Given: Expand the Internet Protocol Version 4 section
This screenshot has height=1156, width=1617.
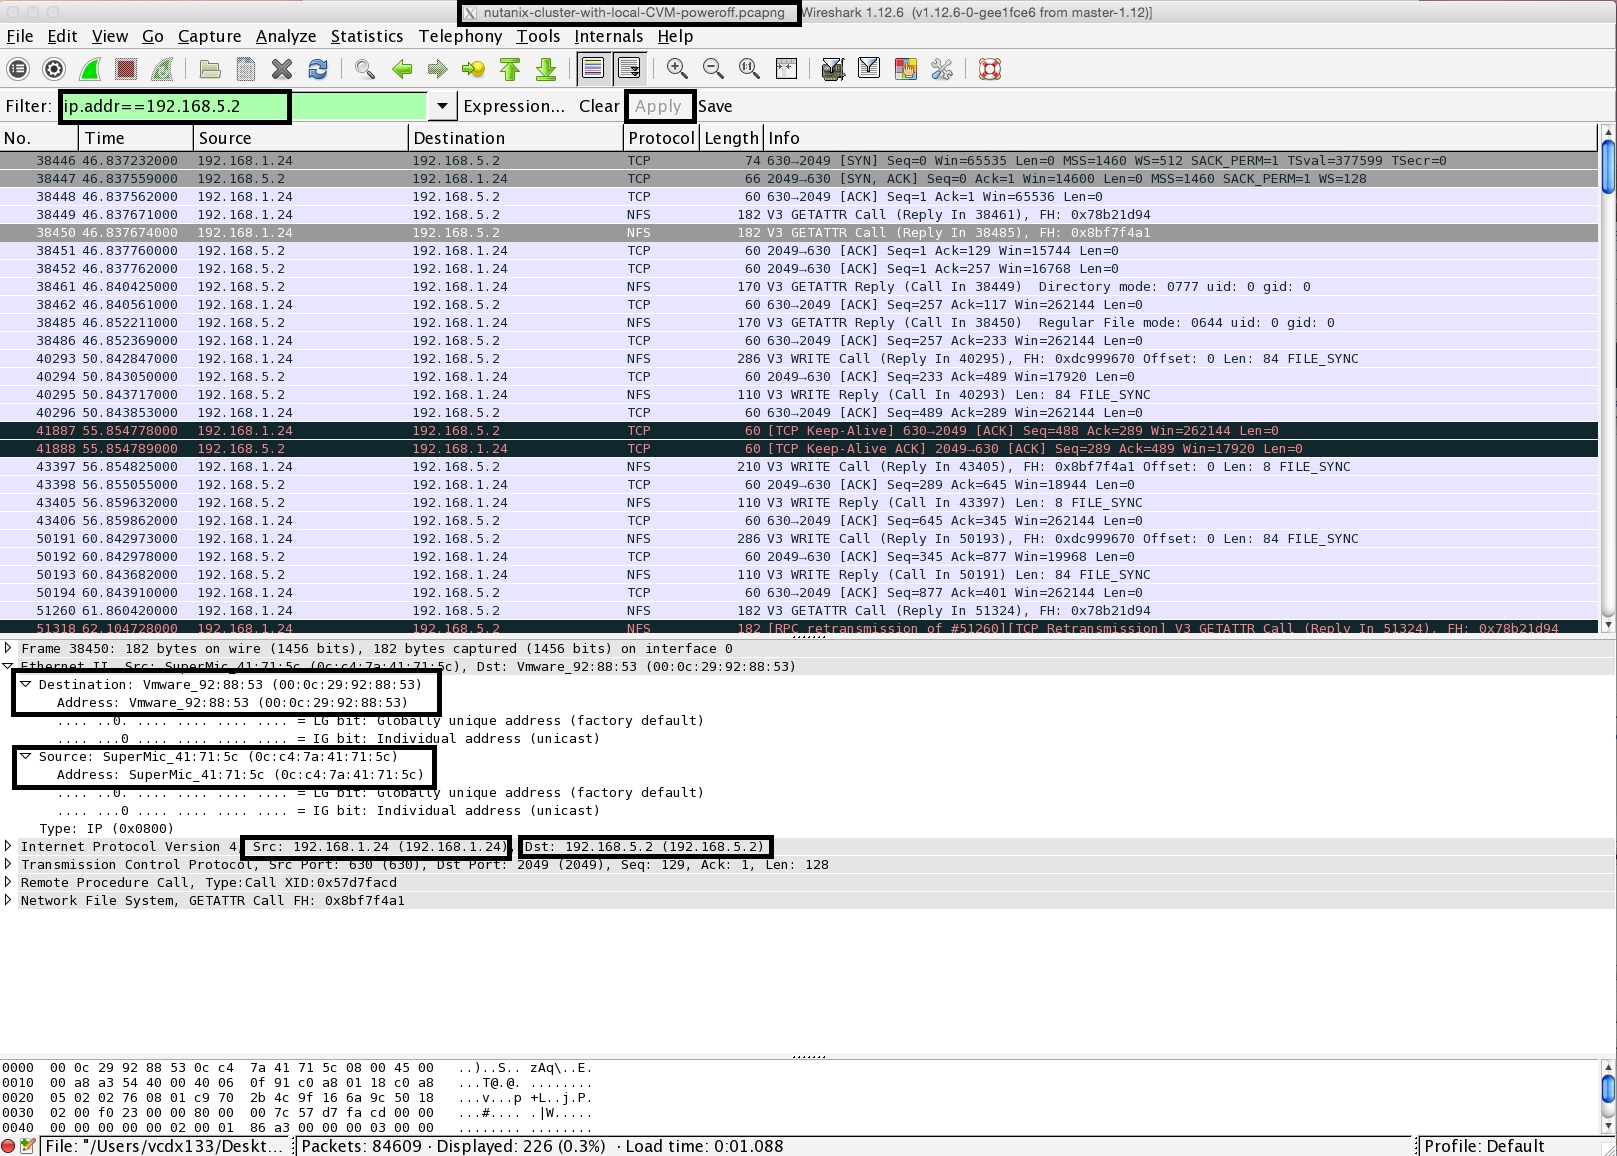Looking at the screenshot, I should [8, 846].
